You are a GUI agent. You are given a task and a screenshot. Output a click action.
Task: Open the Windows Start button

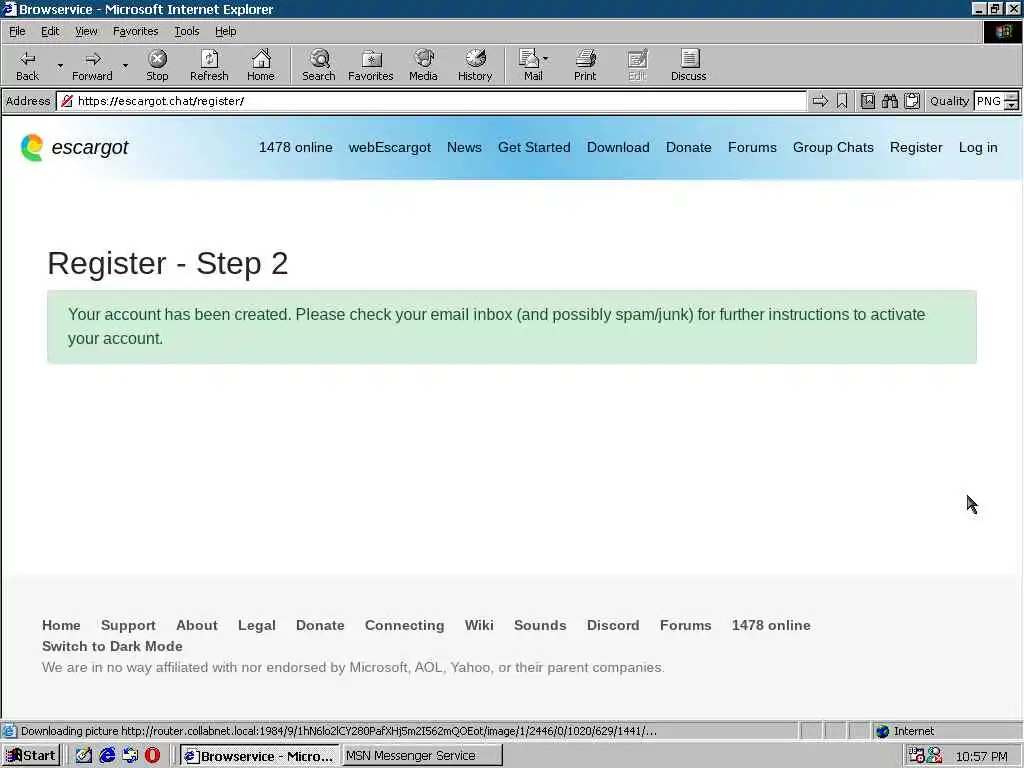click(x=31, y=756)
